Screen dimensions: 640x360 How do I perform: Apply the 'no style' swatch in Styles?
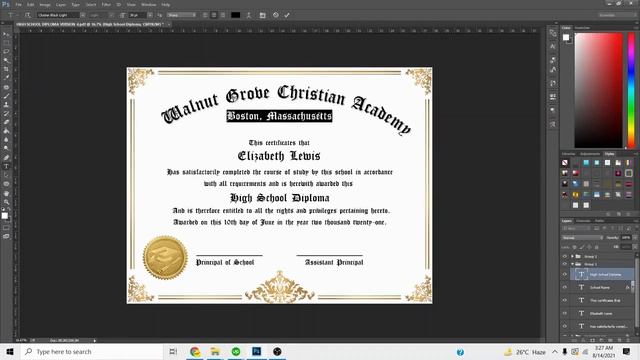[565, 162]
